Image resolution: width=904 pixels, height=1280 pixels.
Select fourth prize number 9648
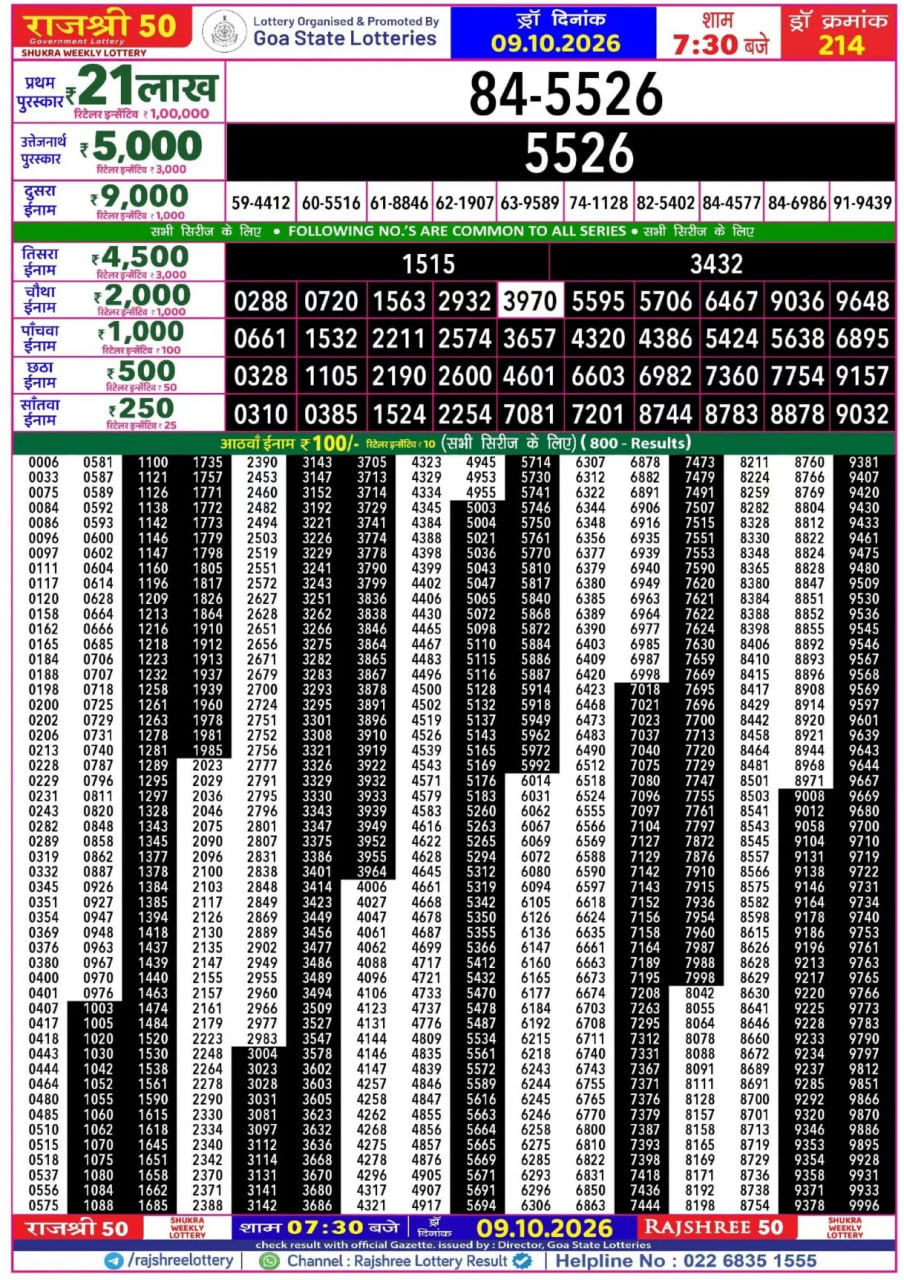click(x=862, y=302)
